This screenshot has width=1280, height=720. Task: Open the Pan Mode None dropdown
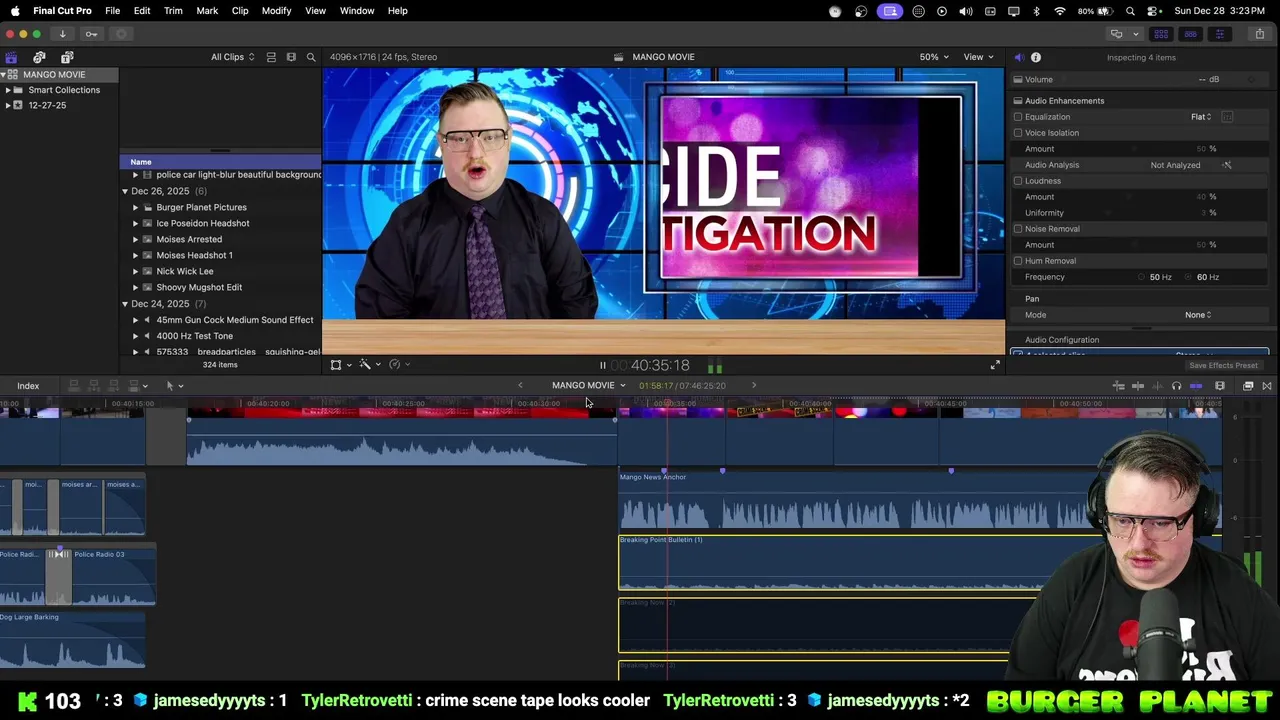pos(1198,315)
